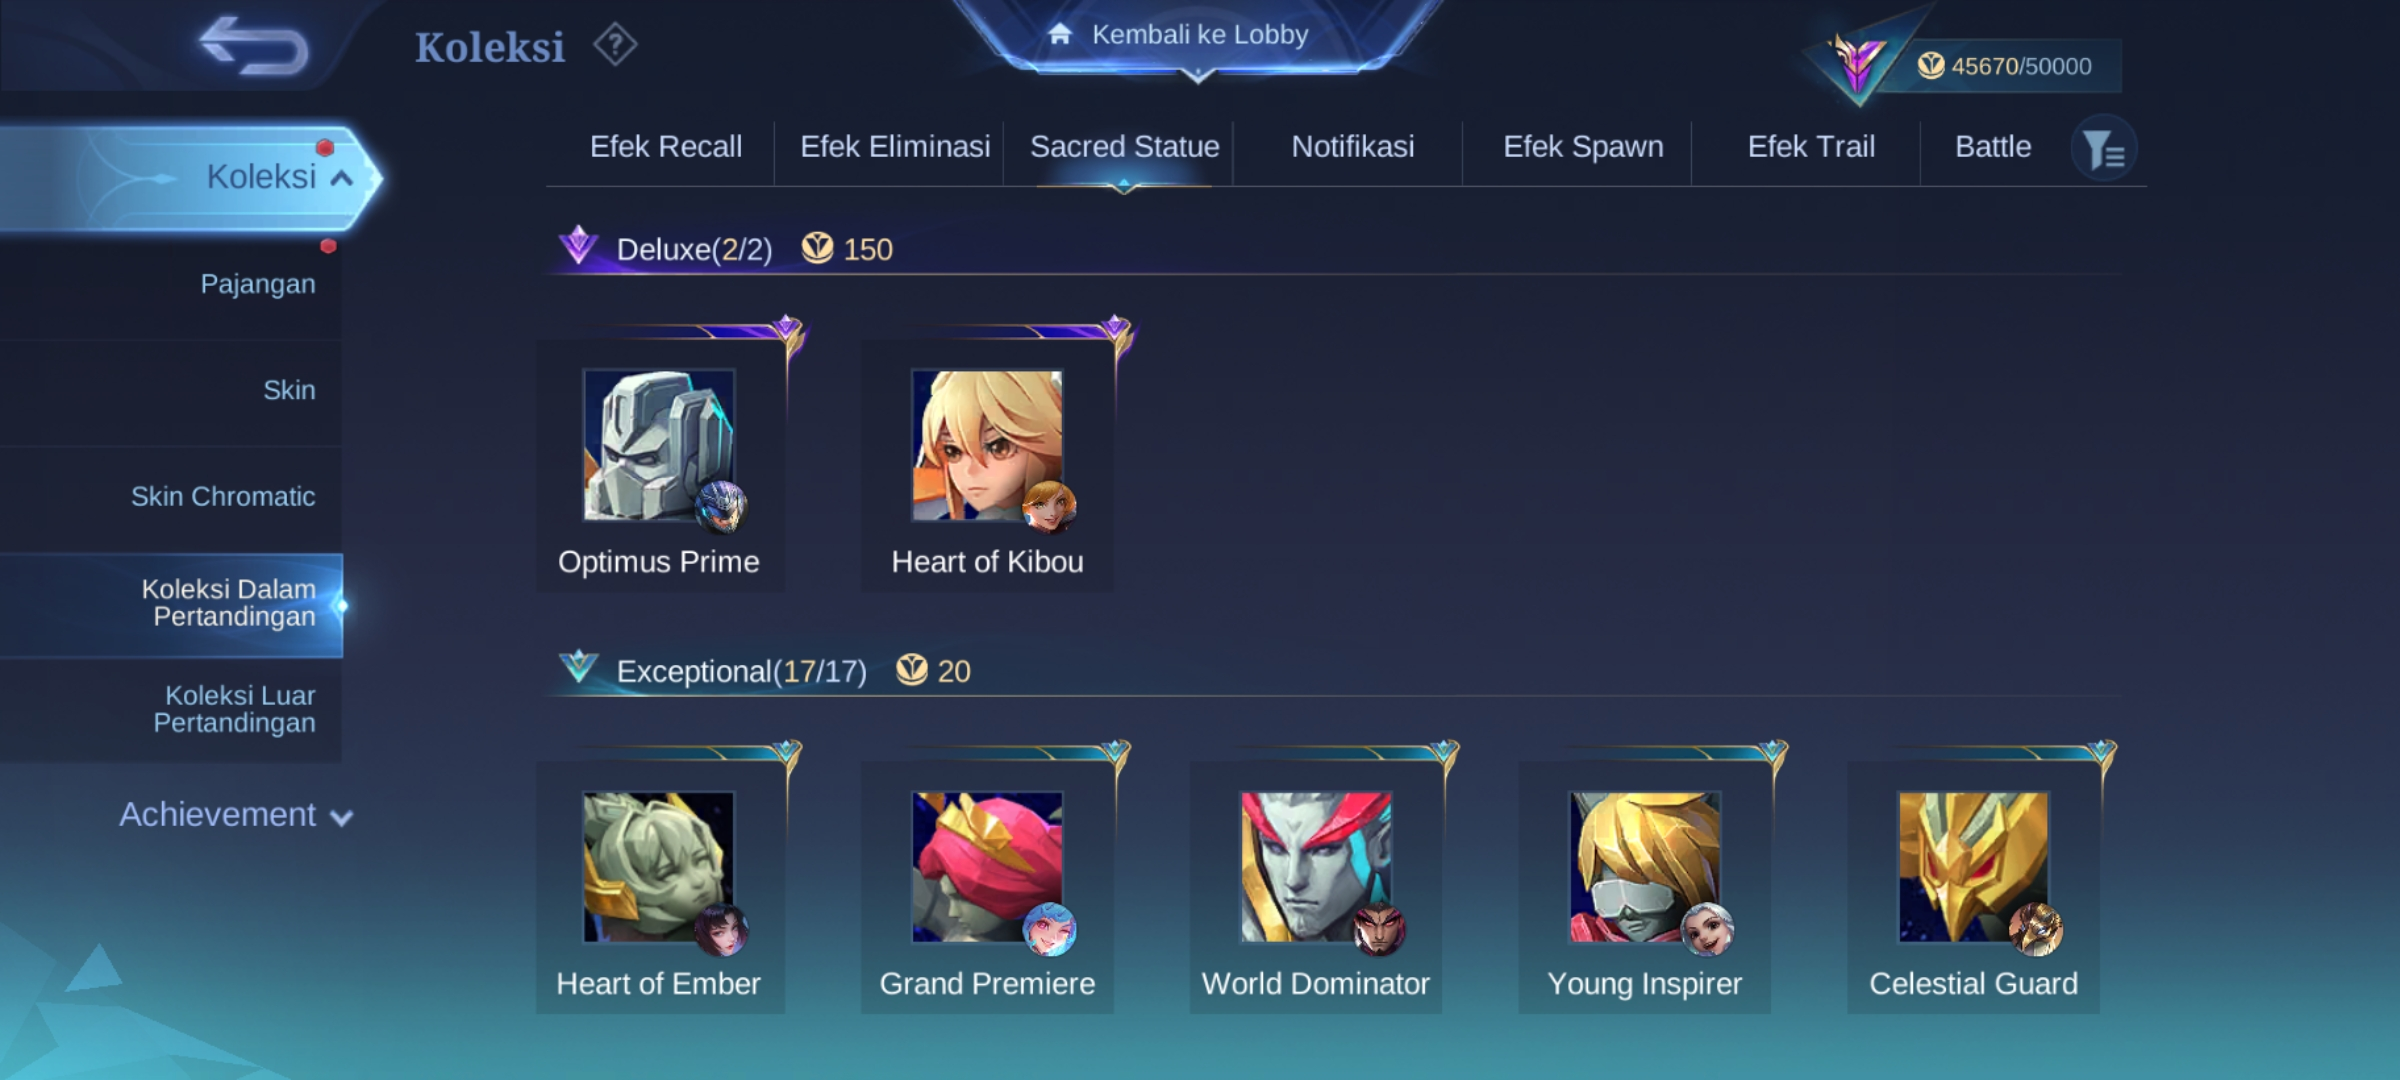Open the Koleksi help question mark
Viewport: 2400px width, 1080px height.
(615, 46)
